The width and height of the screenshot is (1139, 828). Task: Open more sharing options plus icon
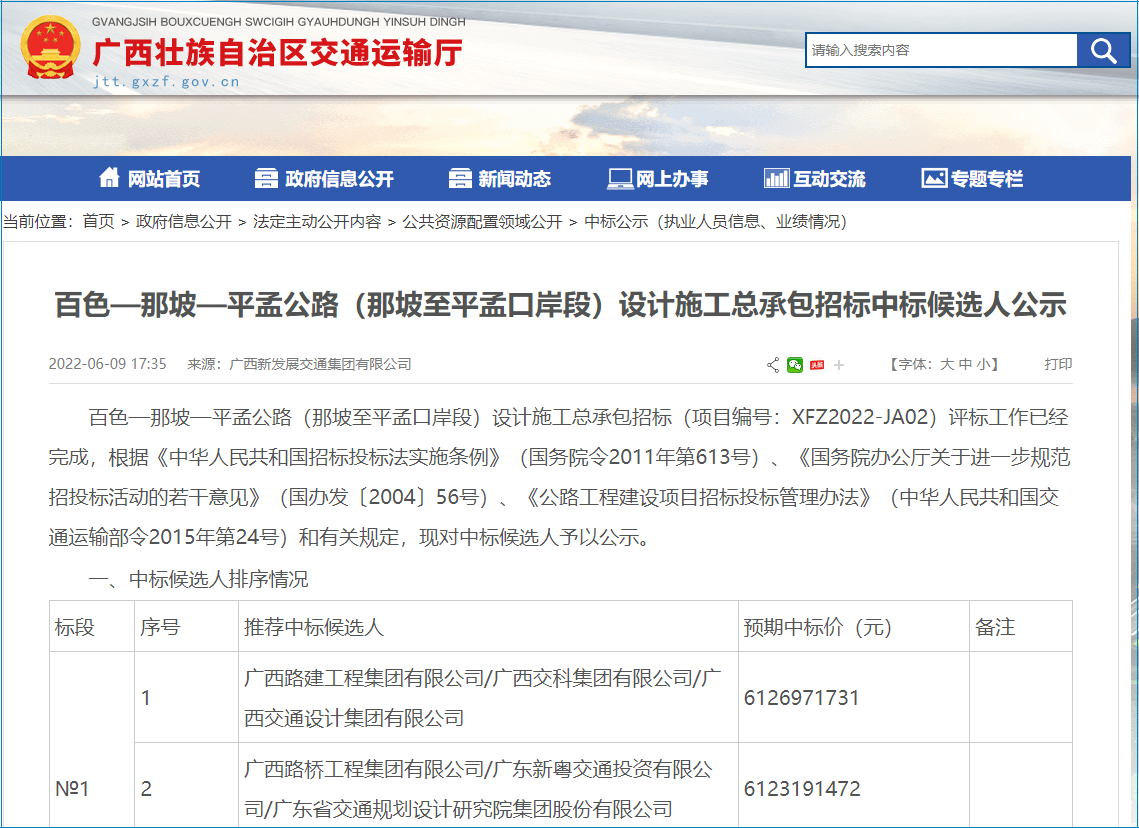(839, 365)
